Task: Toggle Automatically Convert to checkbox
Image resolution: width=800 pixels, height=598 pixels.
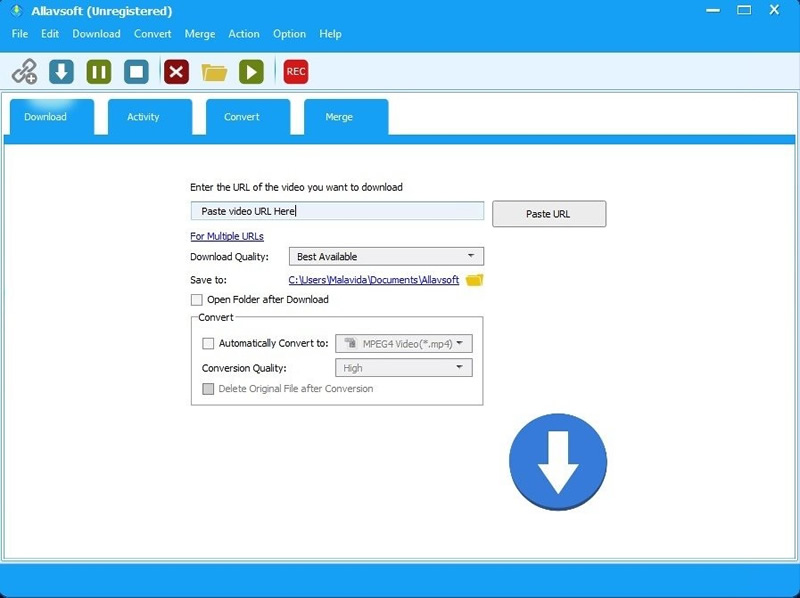Action: pyautogui.click(x=208, y=343)
